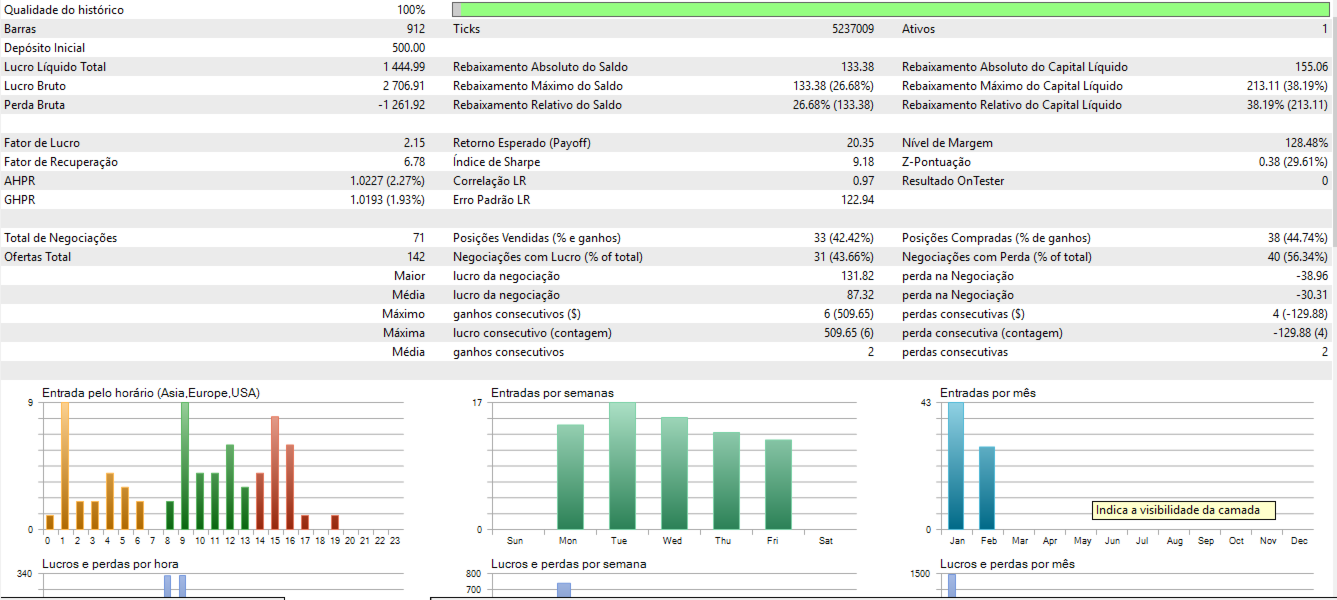Click the Retorno Esperado (Payoff) value 20.35
This screenshot has width=1337, height=600.
pyautogui.click(x=861, y=143)
